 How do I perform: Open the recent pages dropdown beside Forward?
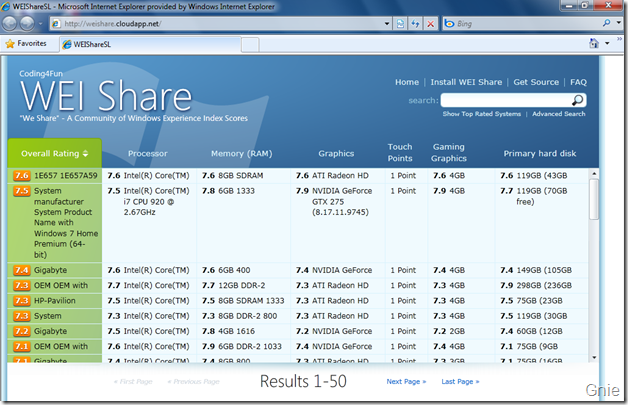pyautogui.click(x=40, y=24)
